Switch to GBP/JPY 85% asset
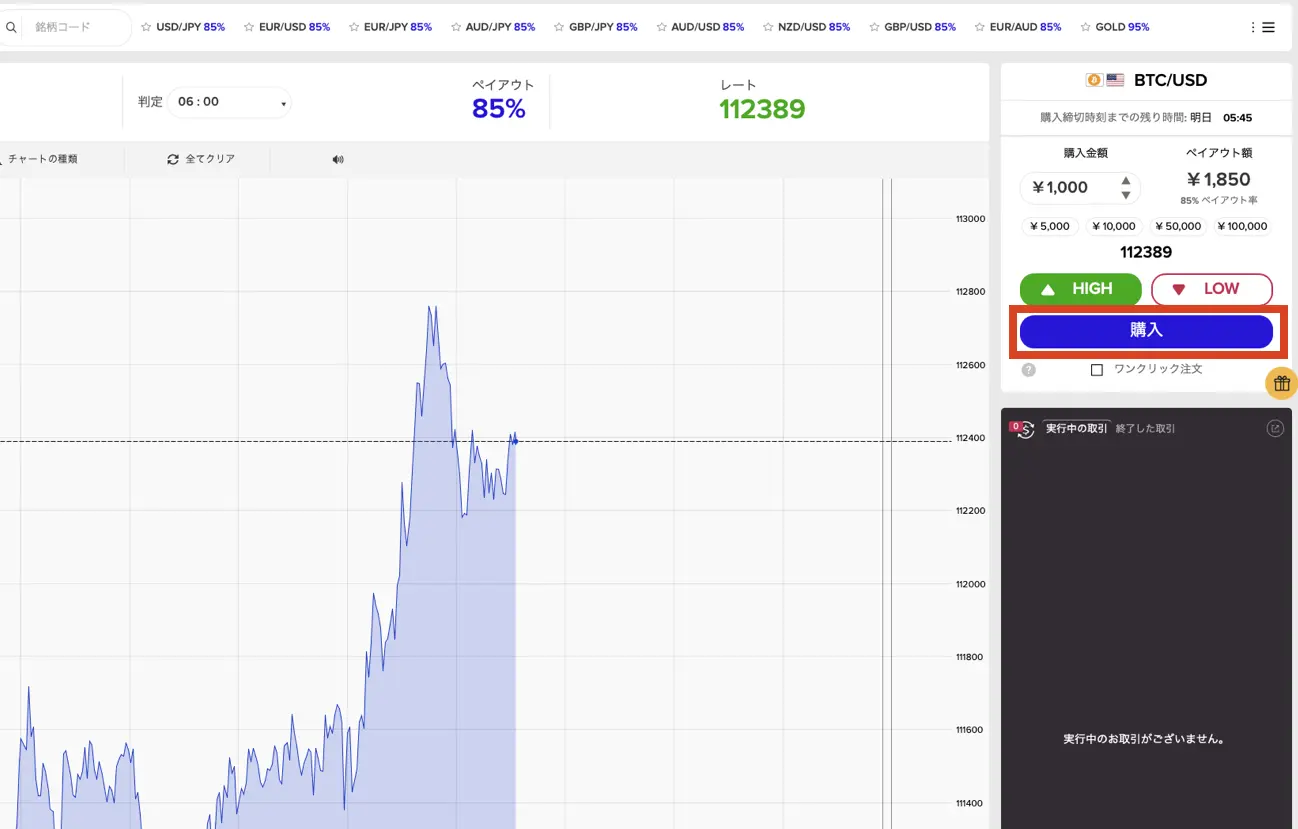The image size is (1298, 829). click(x=603, y=27)
